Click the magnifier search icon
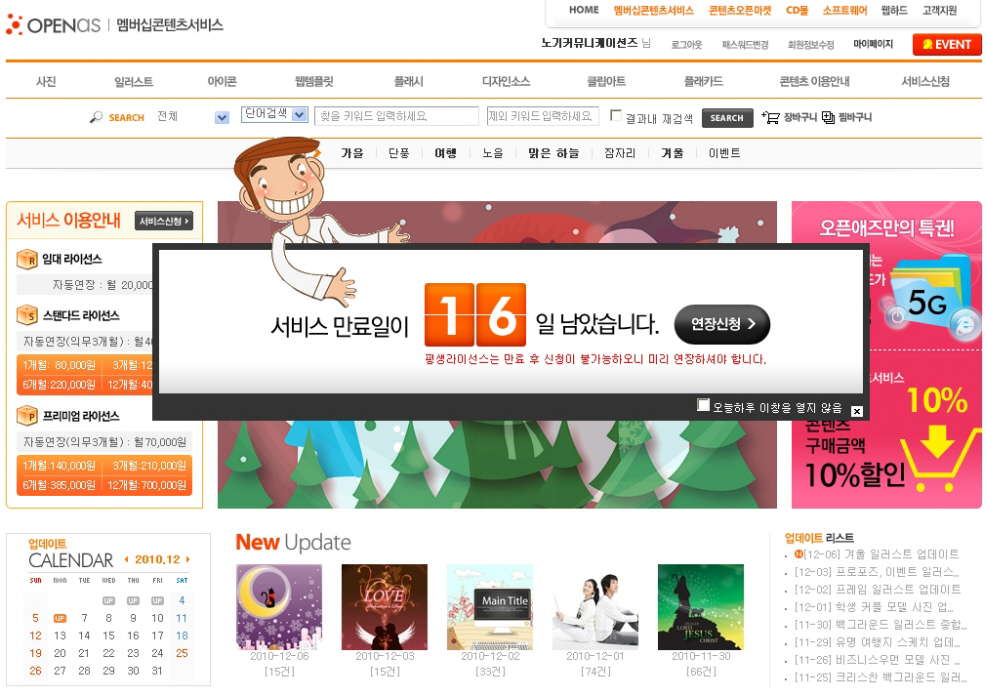Image resolution: width=987 pixels, height=694 pixels. pos(96,117)
